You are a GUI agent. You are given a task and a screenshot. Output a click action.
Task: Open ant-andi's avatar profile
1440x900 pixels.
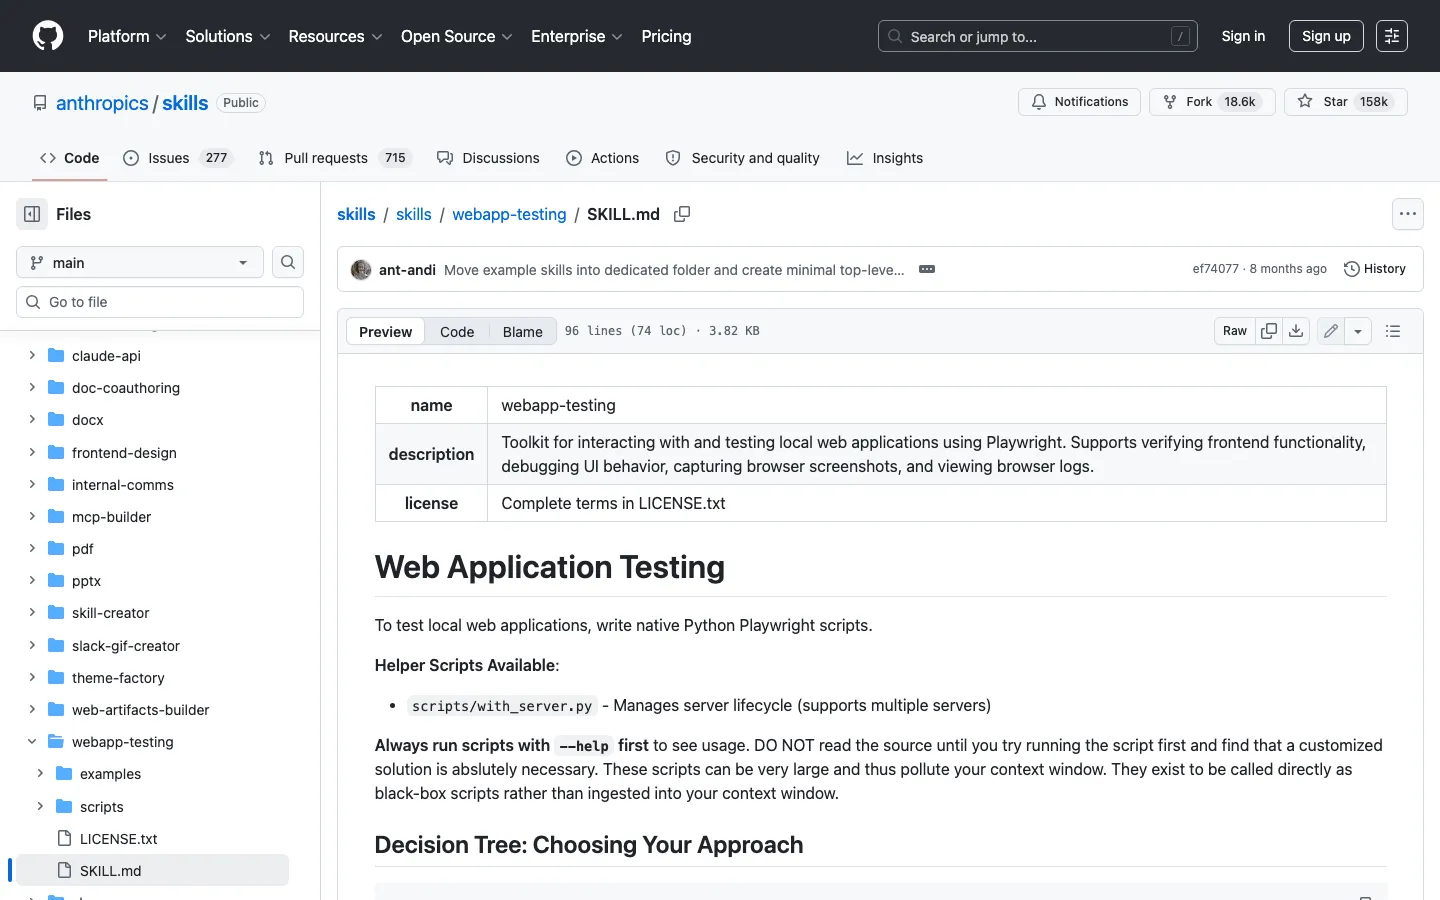361,269
